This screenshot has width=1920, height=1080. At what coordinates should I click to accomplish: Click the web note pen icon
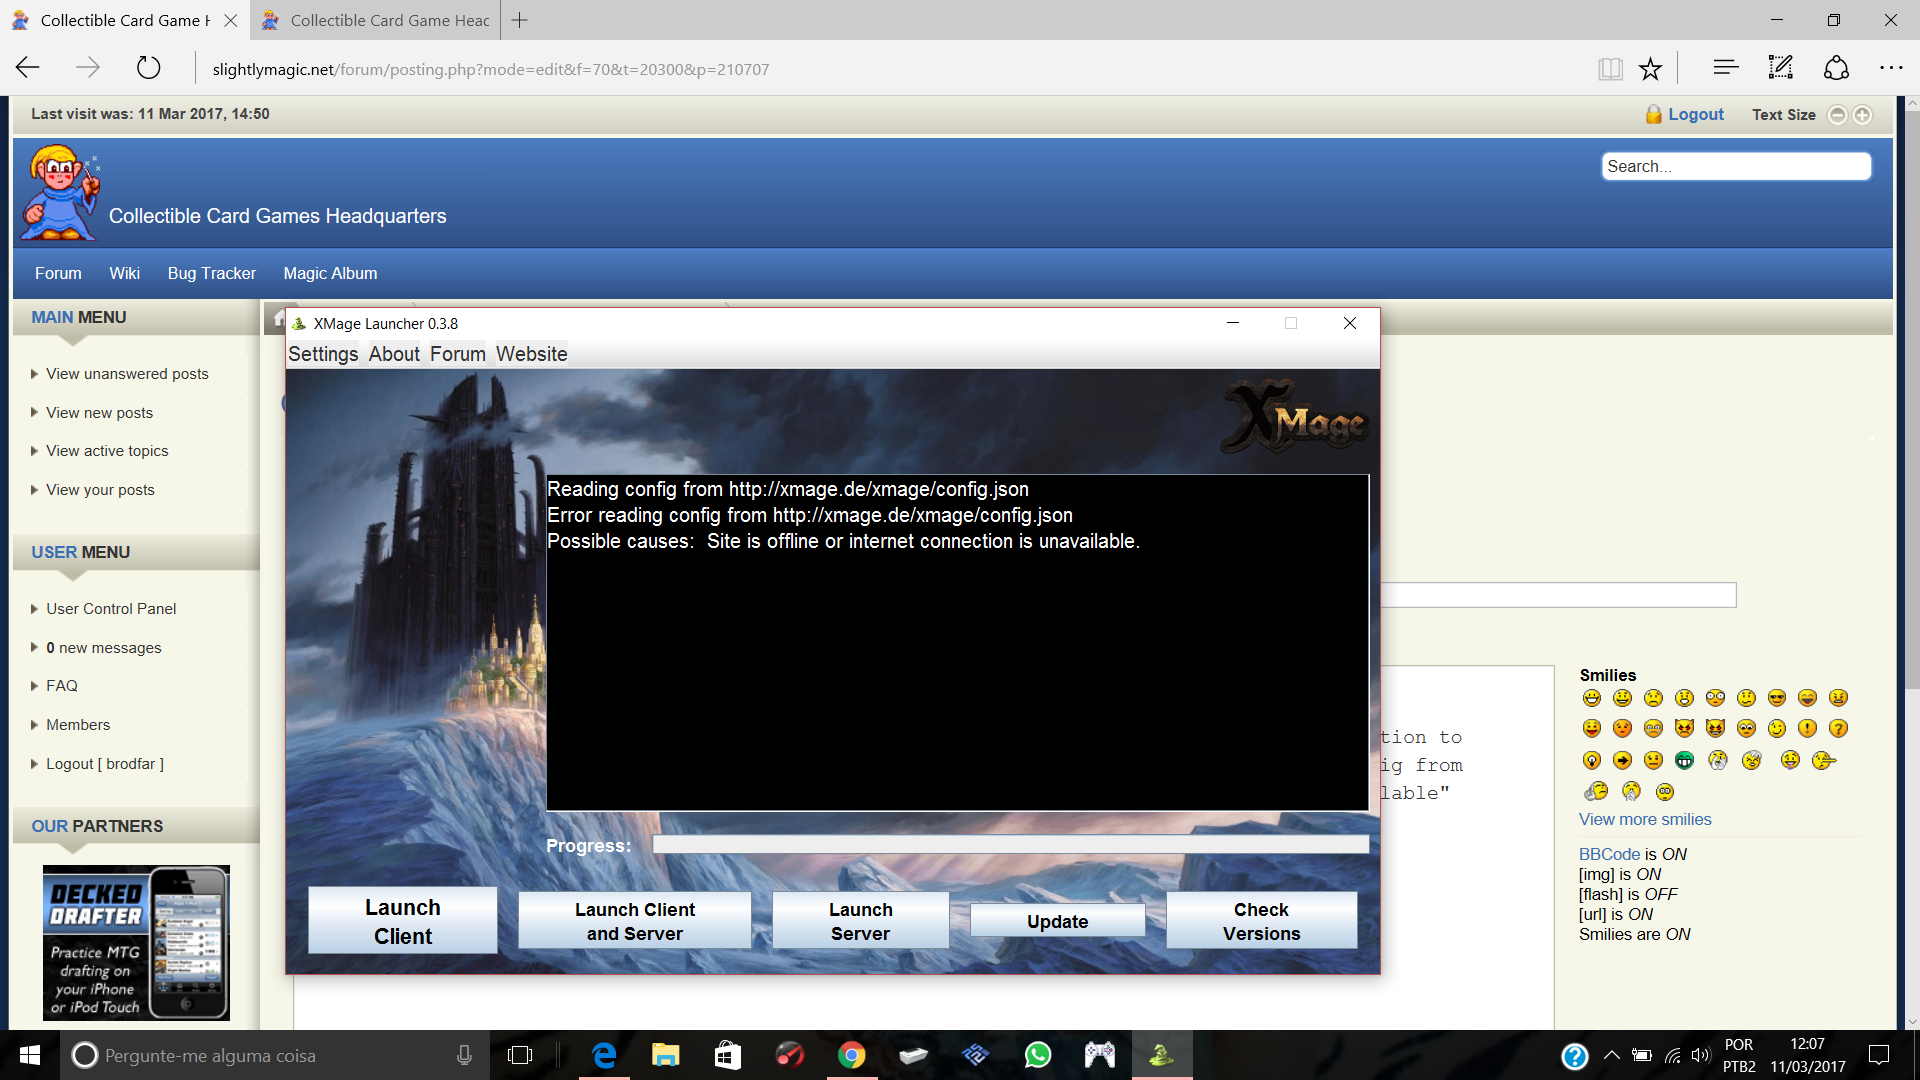pos(1781,68)
